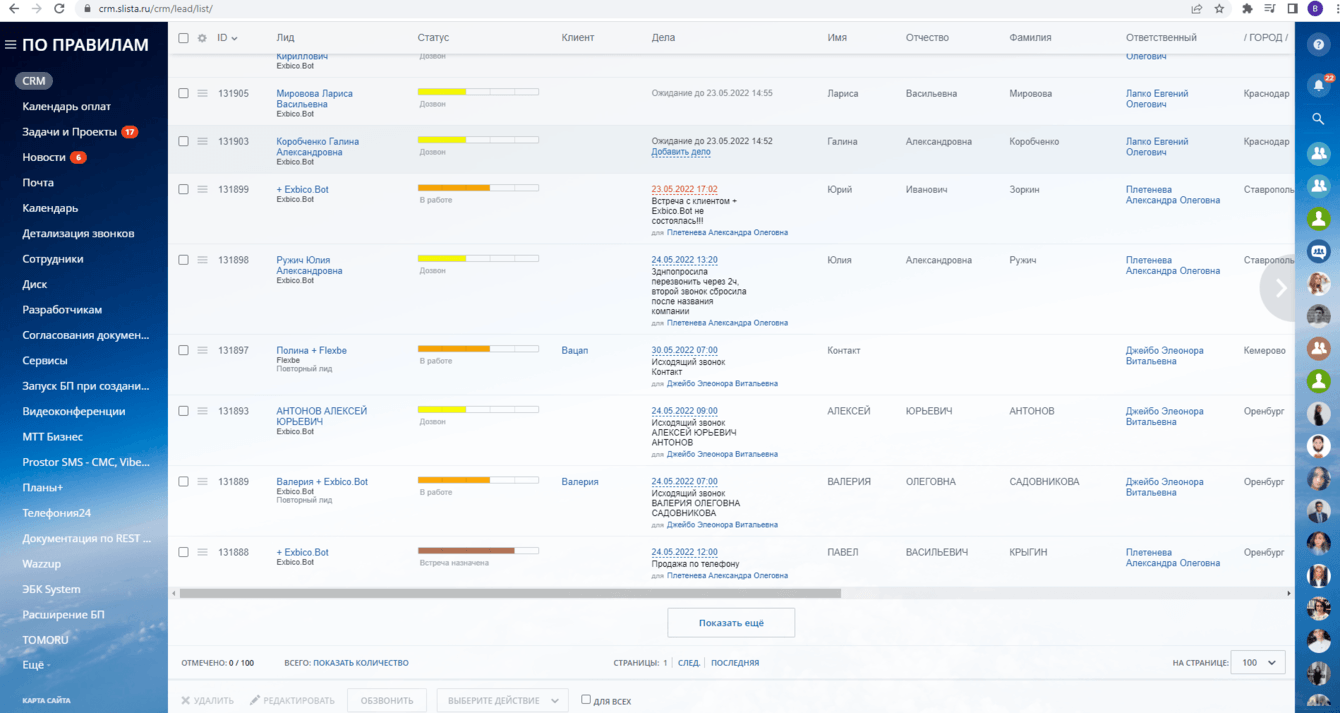Expand the 'Выберите действие' dropdown
Image resolution: width=1340 pixels, height=713 pixels.
(502, 700)
